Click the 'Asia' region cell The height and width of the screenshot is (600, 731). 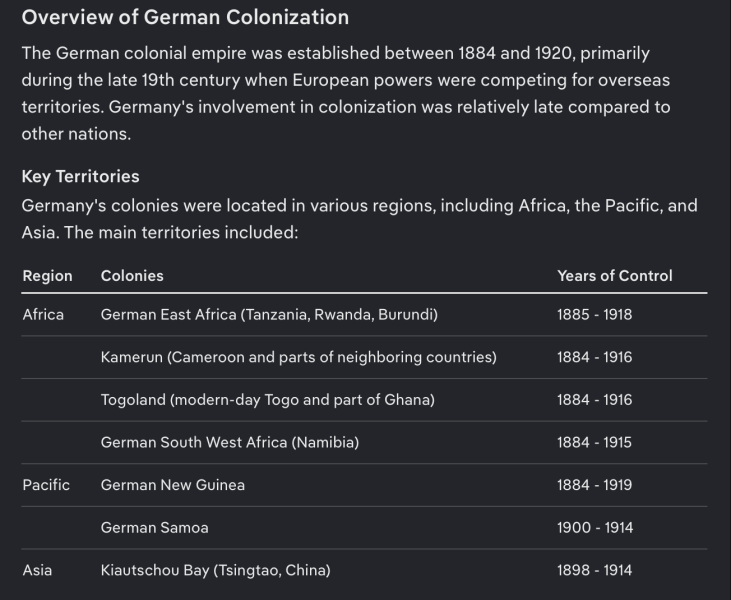tap(37, 570)
